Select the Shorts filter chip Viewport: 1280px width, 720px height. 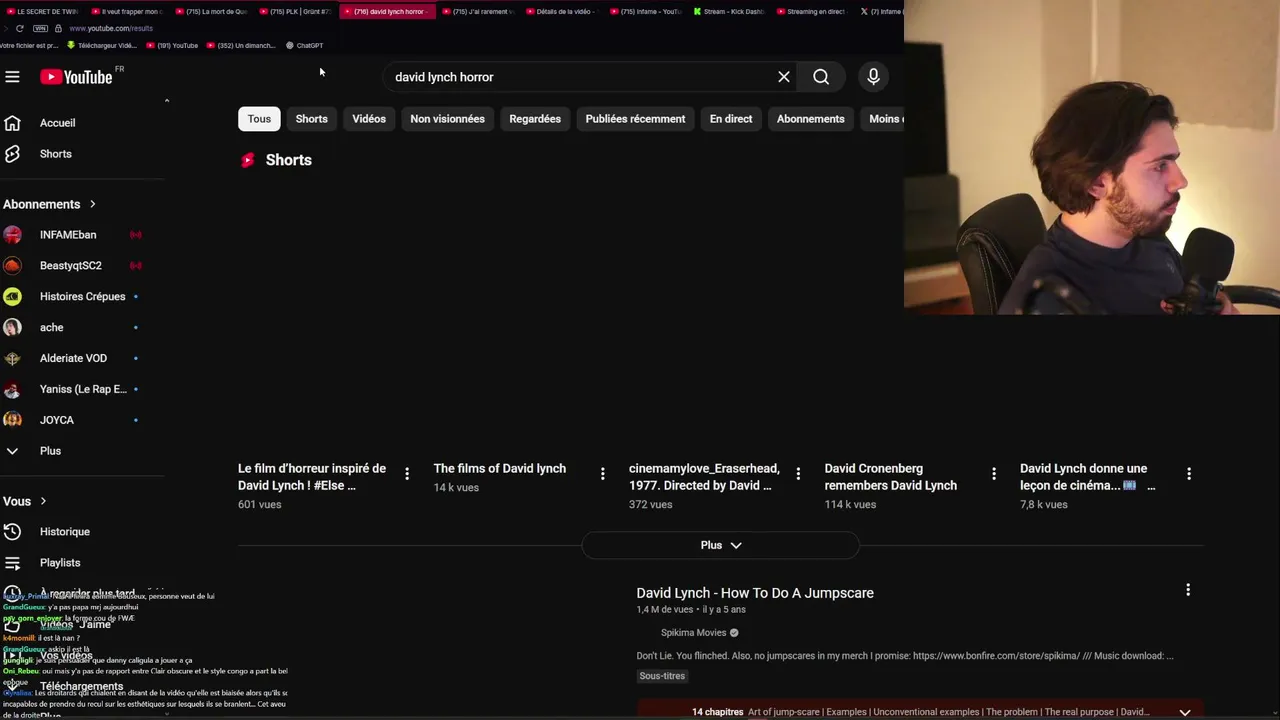[x=311, y=119]
